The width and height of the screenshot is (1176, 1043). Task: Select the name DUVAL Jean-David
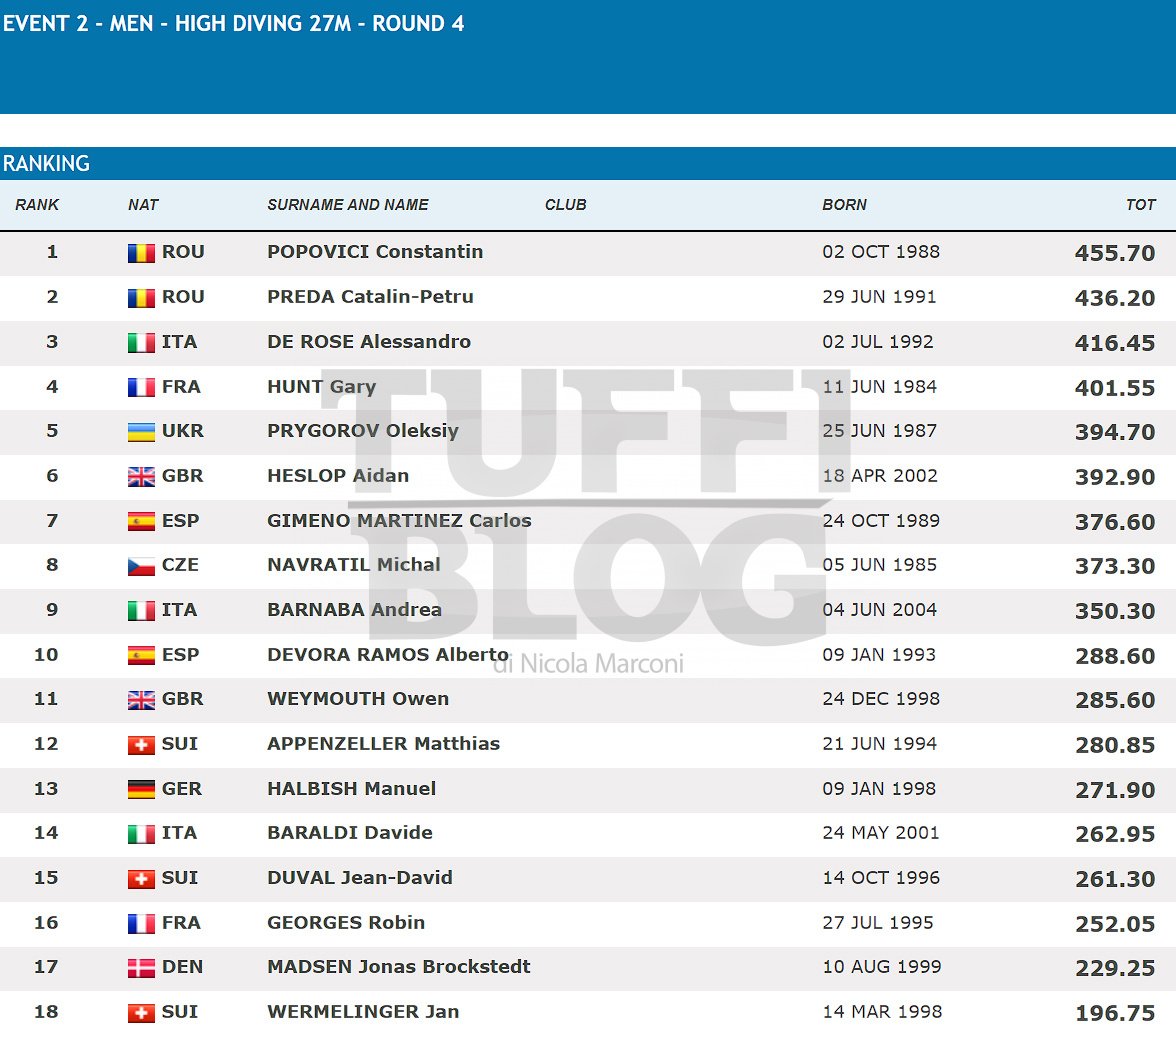pos(360,878)
